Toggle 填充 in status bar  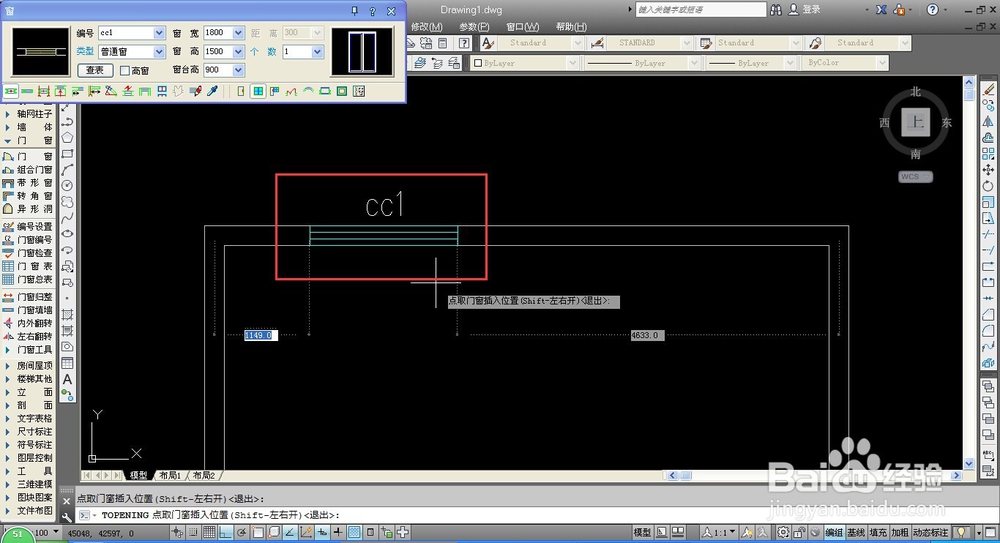(x=878, y=532)
